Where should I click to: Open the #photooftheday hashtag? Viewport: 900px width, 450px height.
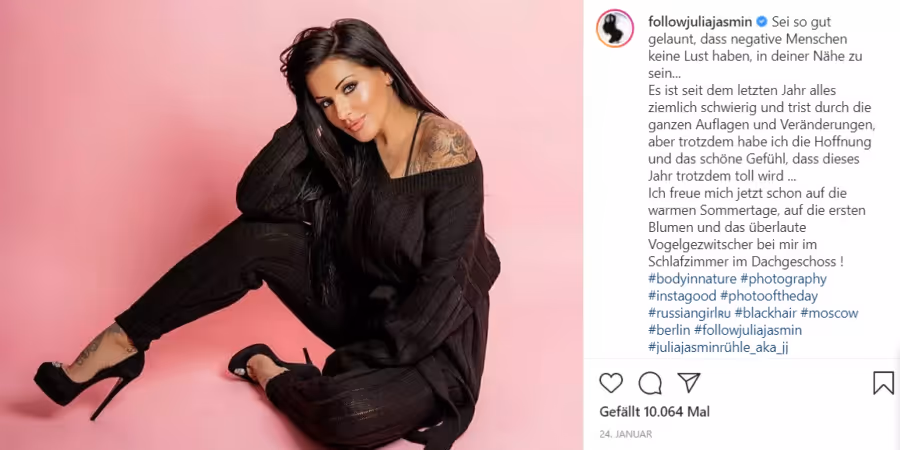tap(769, 297)
